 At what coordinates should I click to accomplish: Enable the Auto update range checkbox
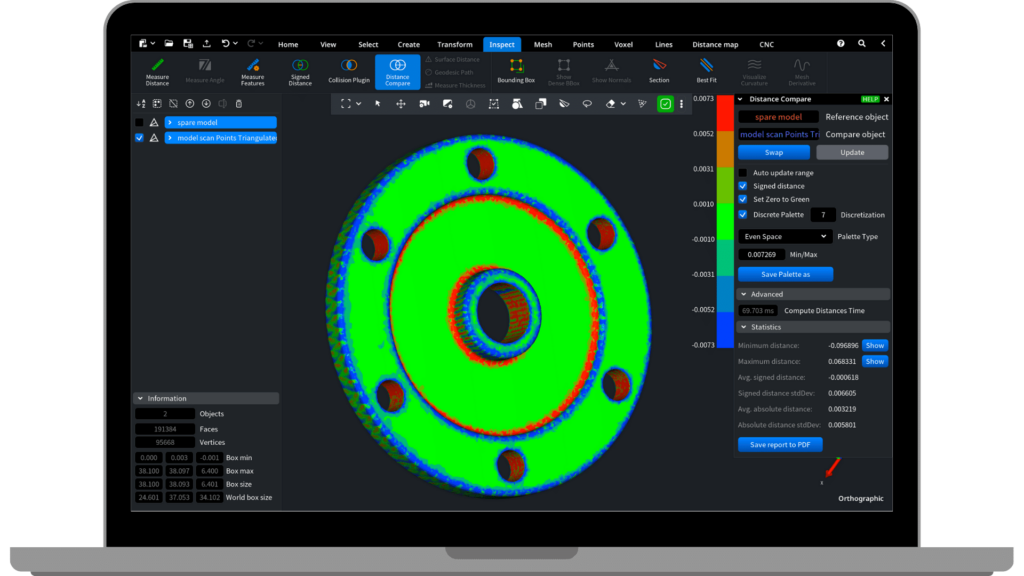click(x=743, y=173)
